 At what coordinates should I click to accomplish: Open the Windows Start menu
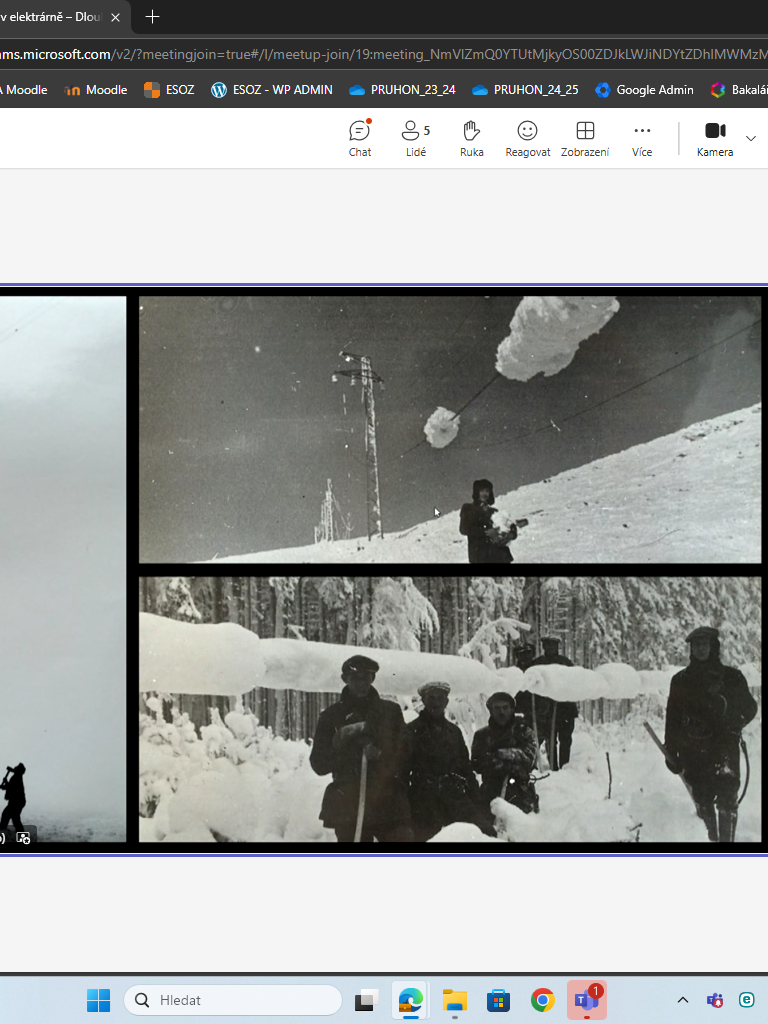click(99, 1000)
